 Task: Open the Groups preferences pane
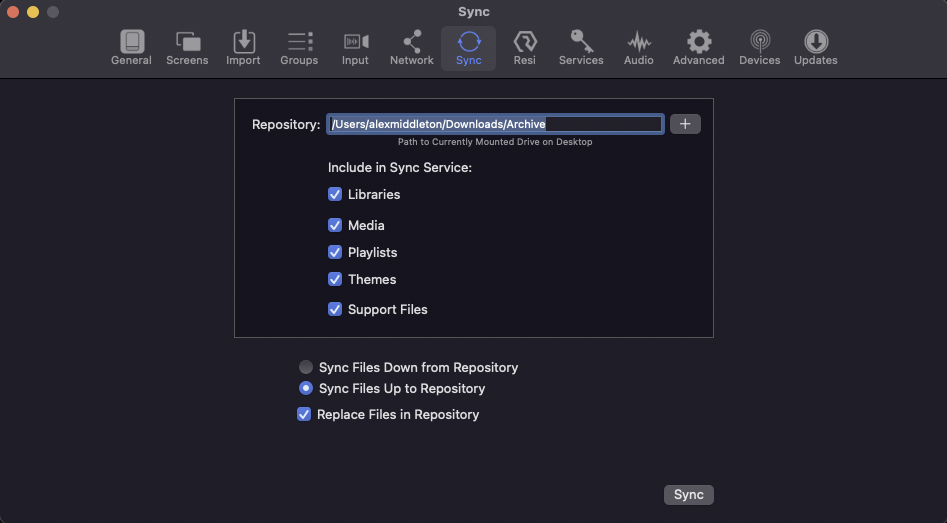pyautogui.click(x=299, y=48)
